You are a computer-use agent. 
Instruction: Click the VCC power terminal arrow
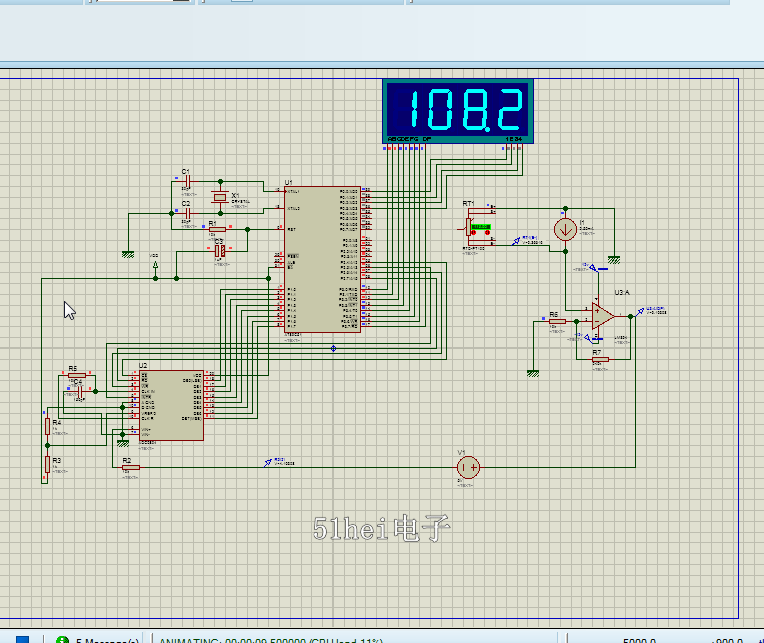coord(155,265)
